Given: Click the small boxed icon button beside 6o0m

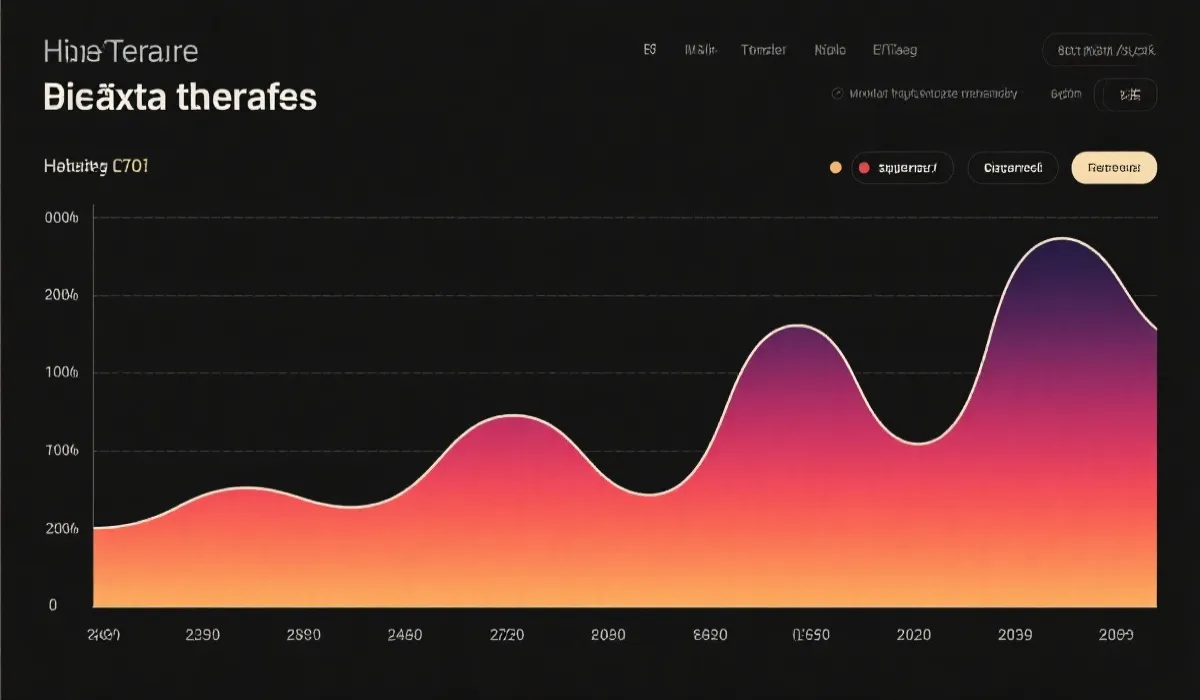Looking at the screenshot, I should 1129,95.
